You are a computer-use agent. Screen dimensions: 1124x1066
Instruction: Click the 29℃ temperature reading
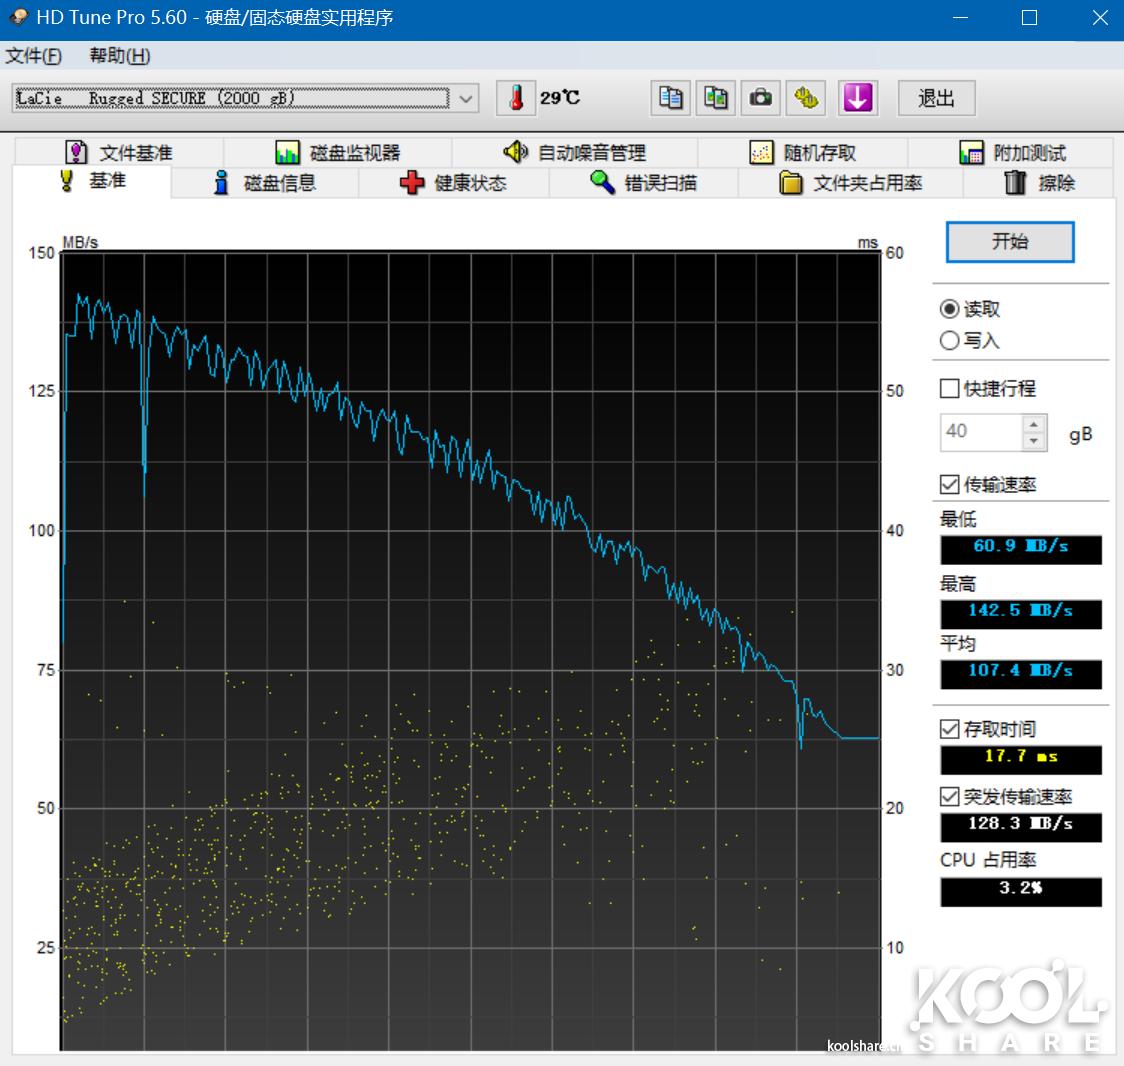[x=560, y=97]
